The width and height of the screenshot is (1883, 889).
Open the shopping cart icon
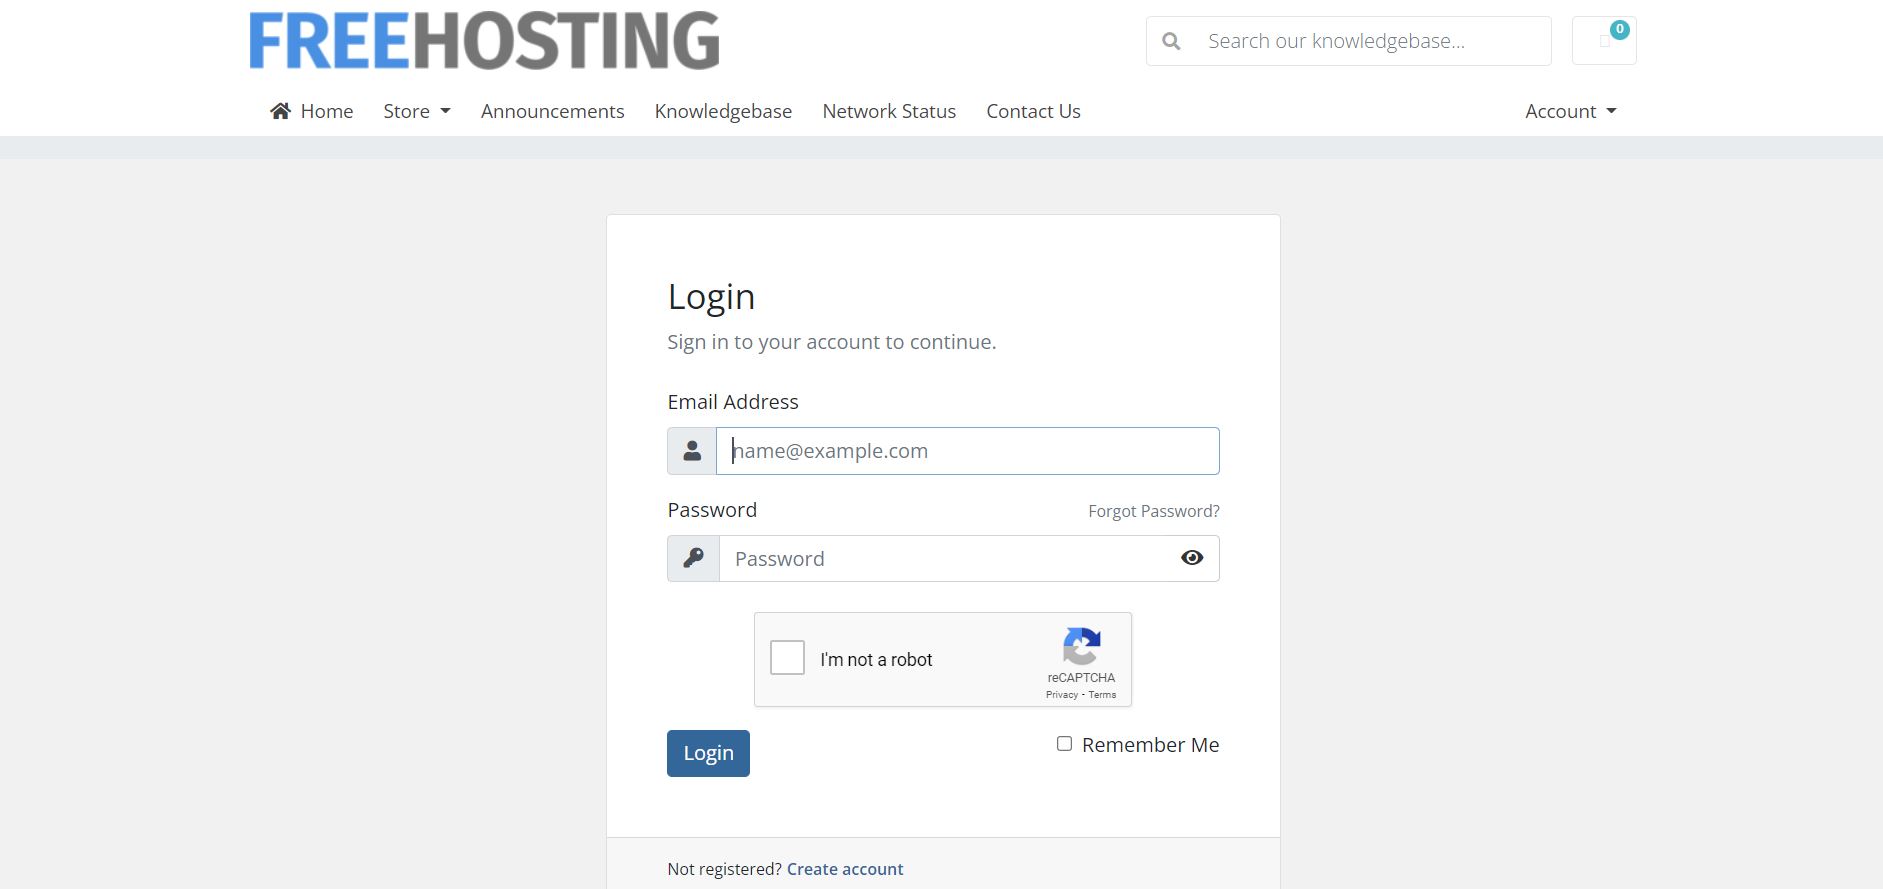click(1604, 41)
